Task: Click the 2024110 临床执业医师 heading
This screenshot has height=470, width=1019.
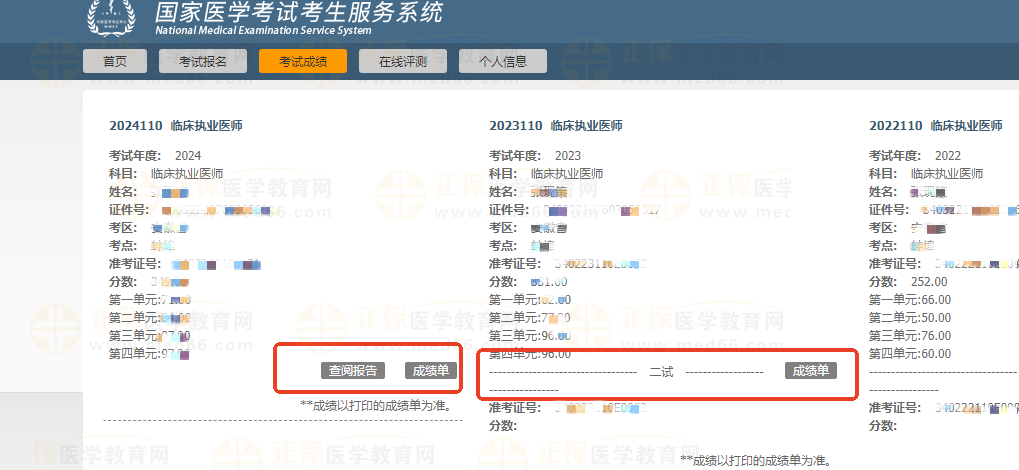Action: click(x=176, y=126)
